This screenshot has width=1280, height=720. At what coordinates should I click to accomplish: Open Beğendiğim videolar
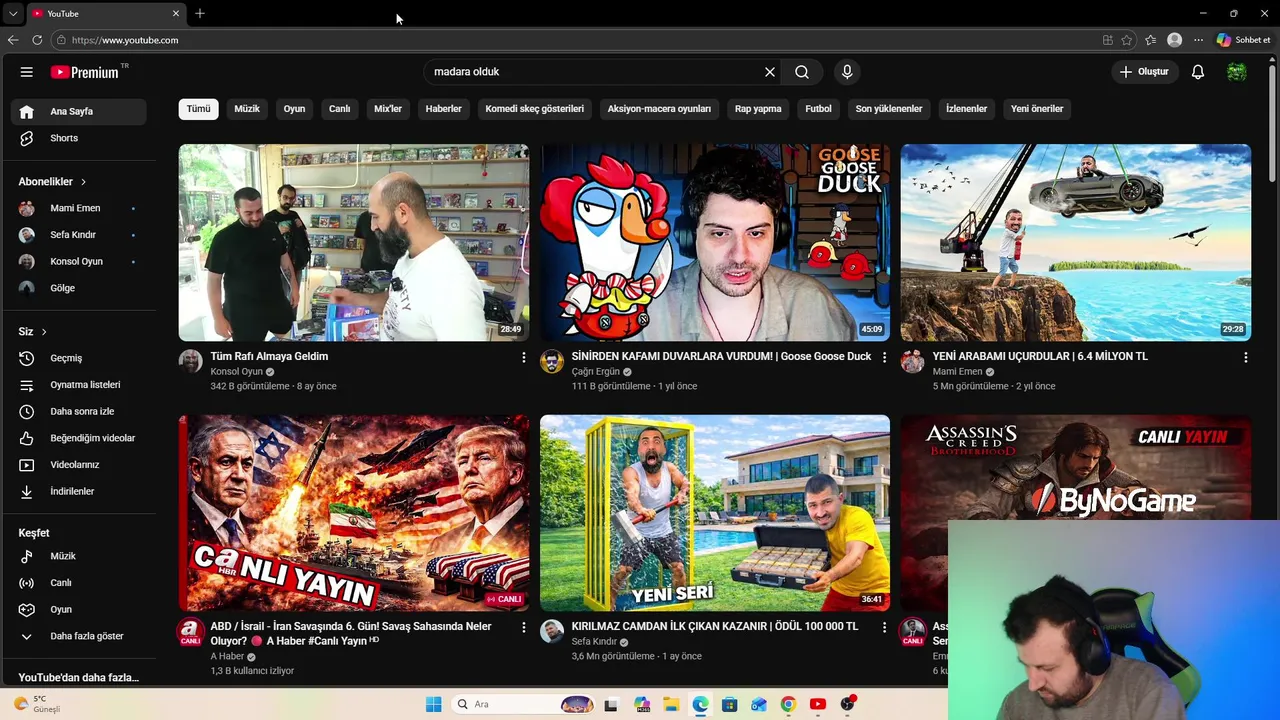(x=79, y=438)
